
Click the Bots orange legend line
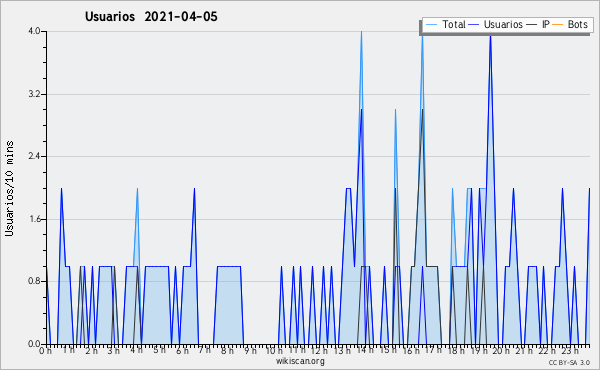pyautogui.click(x=558, y=24)
